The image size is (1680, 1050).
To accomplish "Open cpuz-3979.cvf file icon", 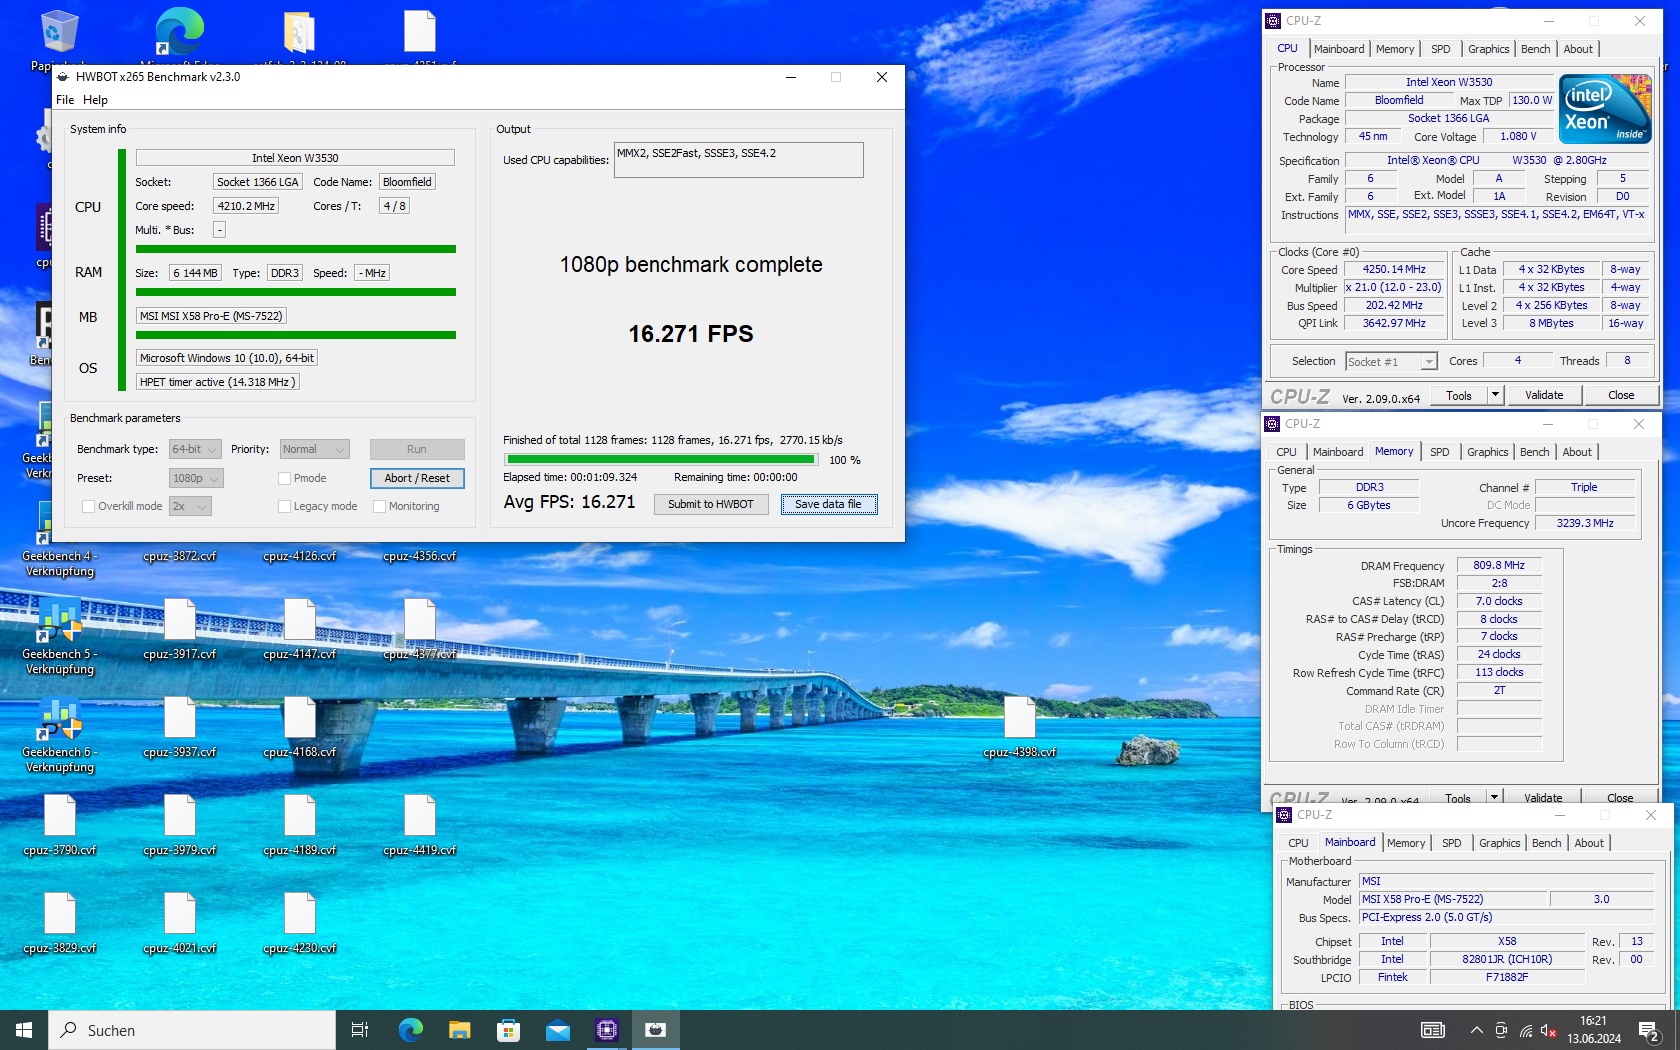I will [180, 826].
